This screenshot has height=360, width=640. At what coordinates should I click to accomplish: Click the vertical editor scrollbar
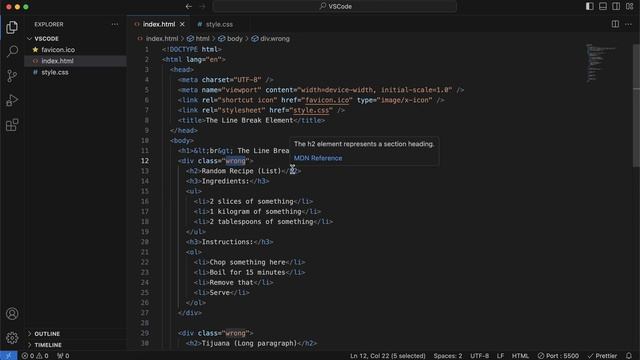(x=636, y=106)
